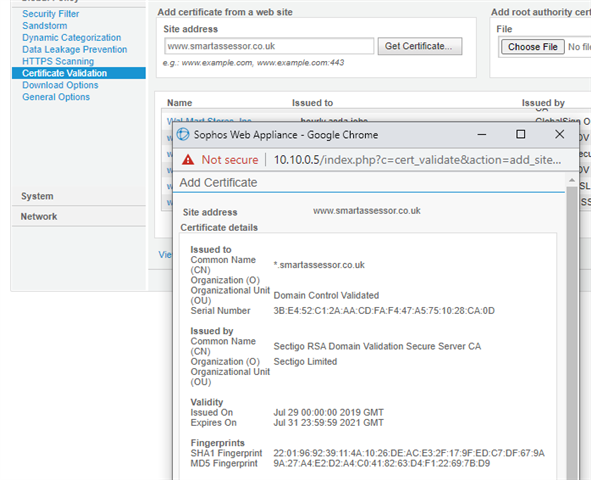Open the Sandstorm settings
Screen dimensions: 591x480
[44, 26]
